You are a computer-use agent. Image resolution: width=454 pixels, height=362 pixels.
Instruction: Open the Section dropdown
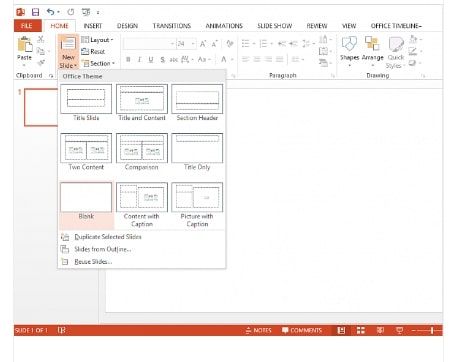point(98,63)
